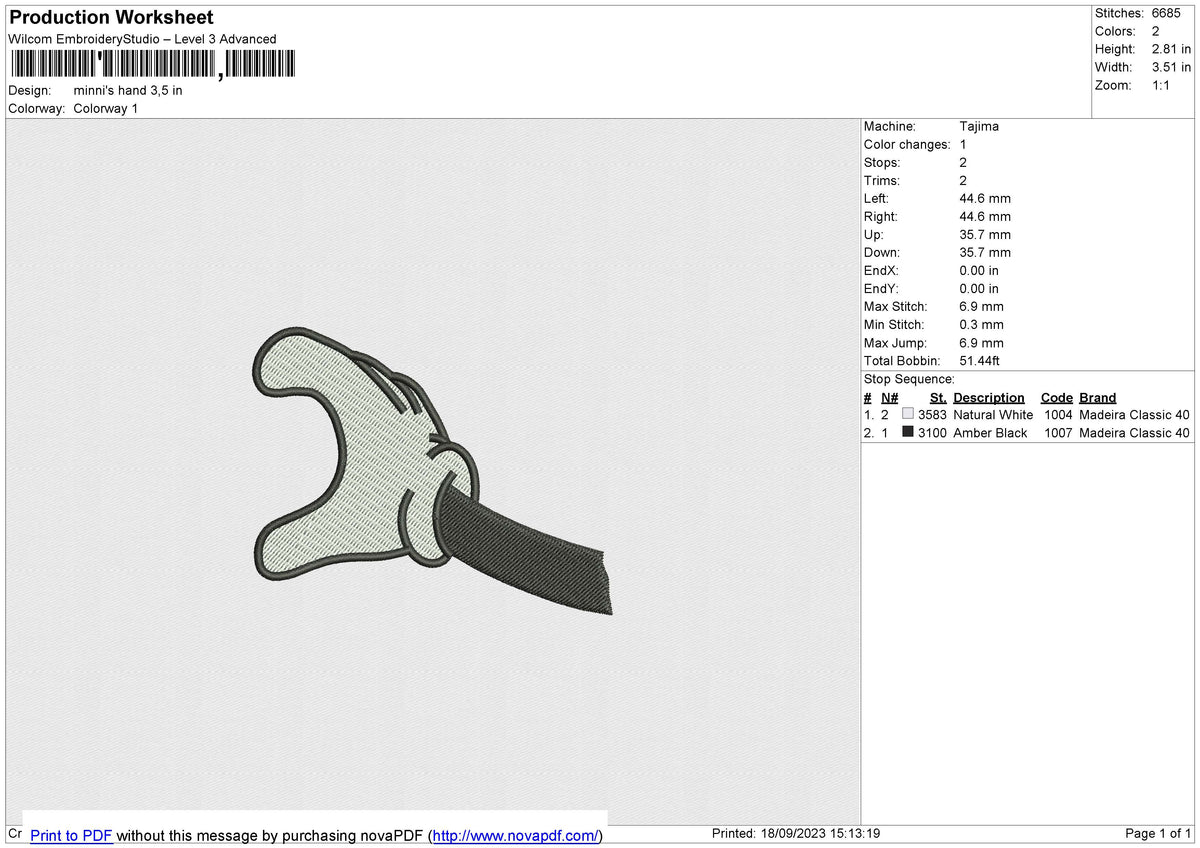This screenshot has height=848, width=1200.
Task: Select the 'Page 1 of 1' footer text
Action: [1158, 834]
